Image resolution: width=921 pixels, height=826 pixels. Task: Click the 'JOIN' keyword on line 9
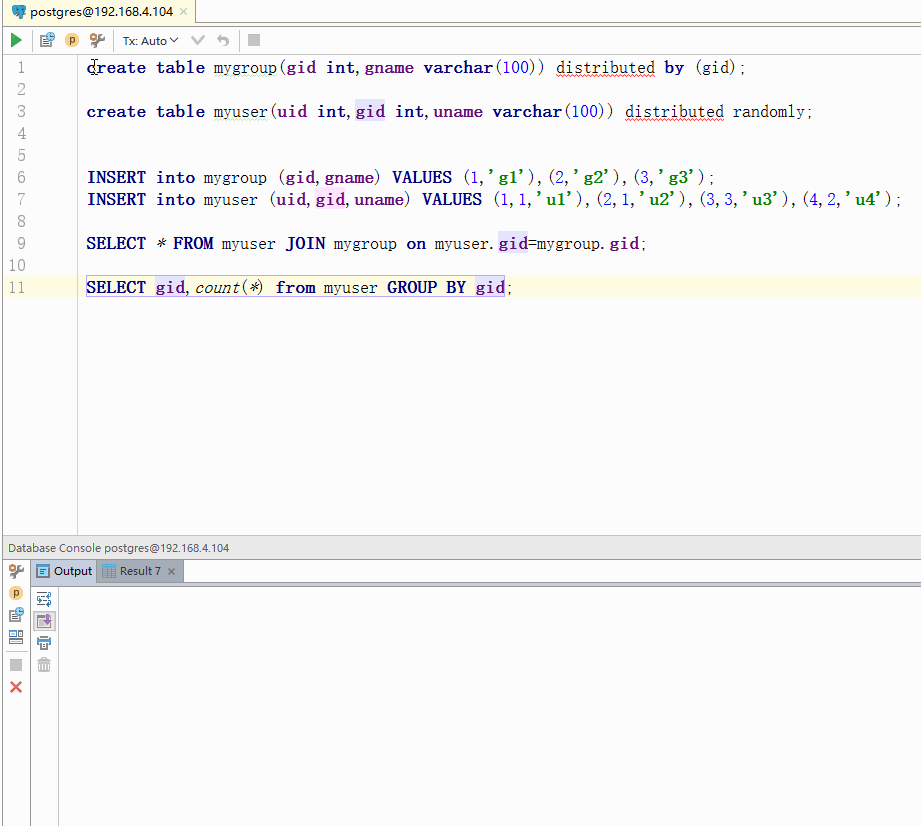[305, 243]
